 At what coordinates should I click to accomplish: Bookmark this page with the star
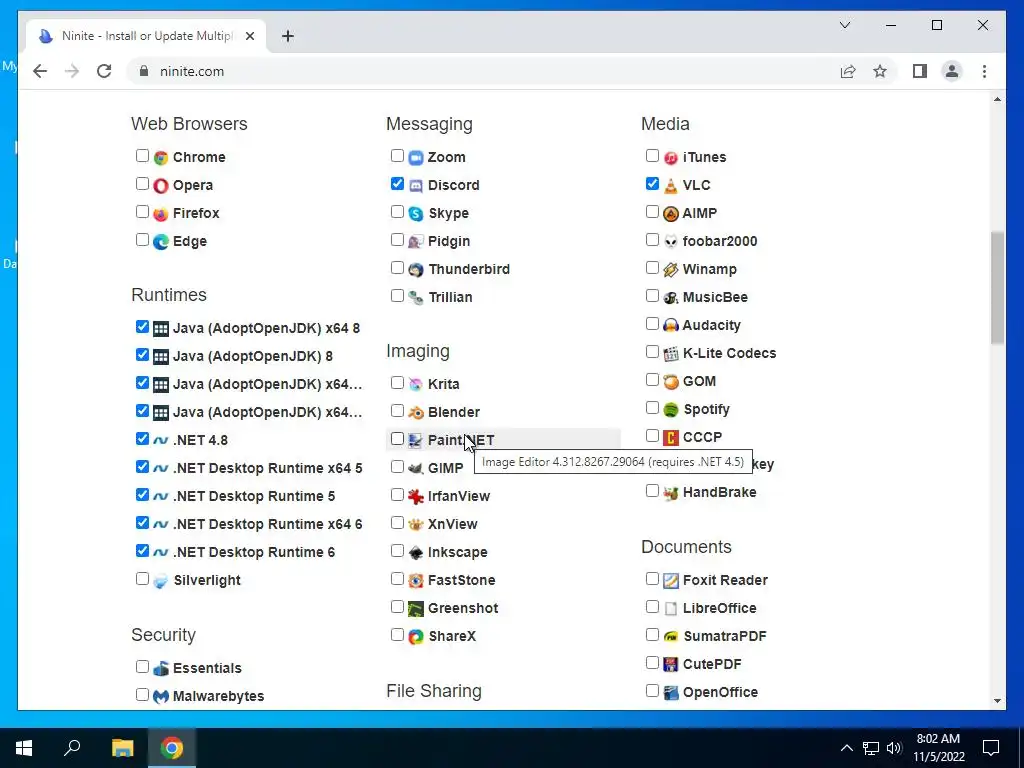coord(880,71)
